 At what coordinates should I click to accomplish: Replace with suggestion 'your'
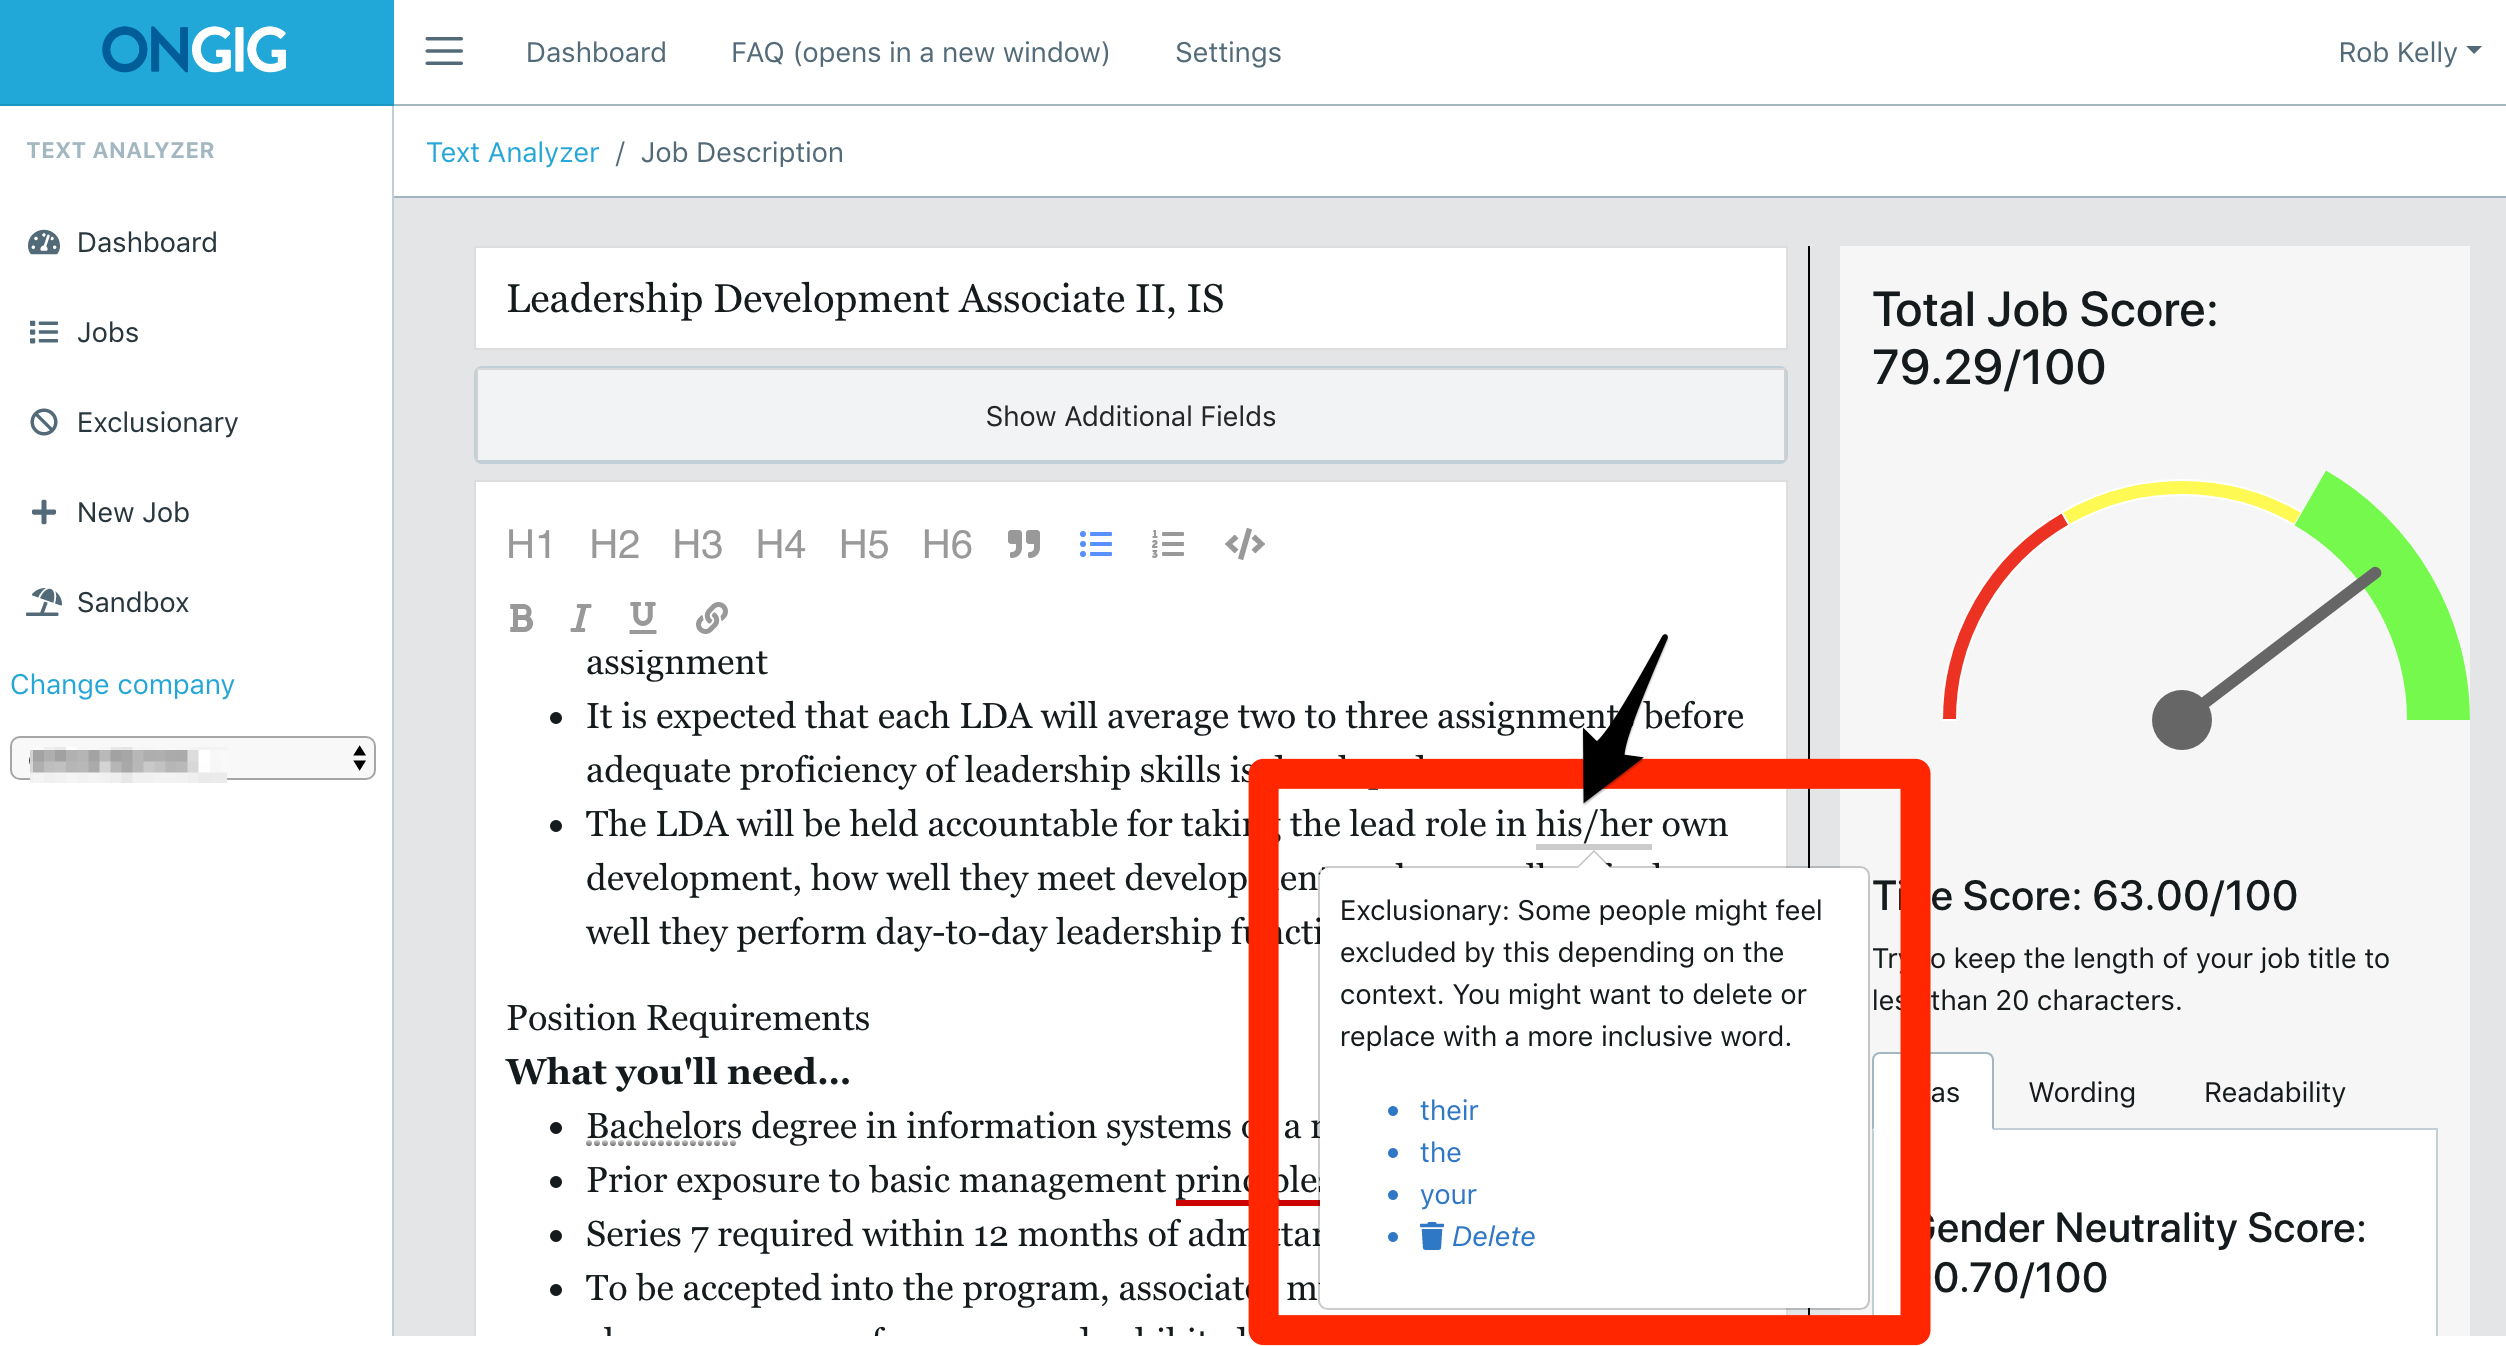[x=1448, y=1194]
